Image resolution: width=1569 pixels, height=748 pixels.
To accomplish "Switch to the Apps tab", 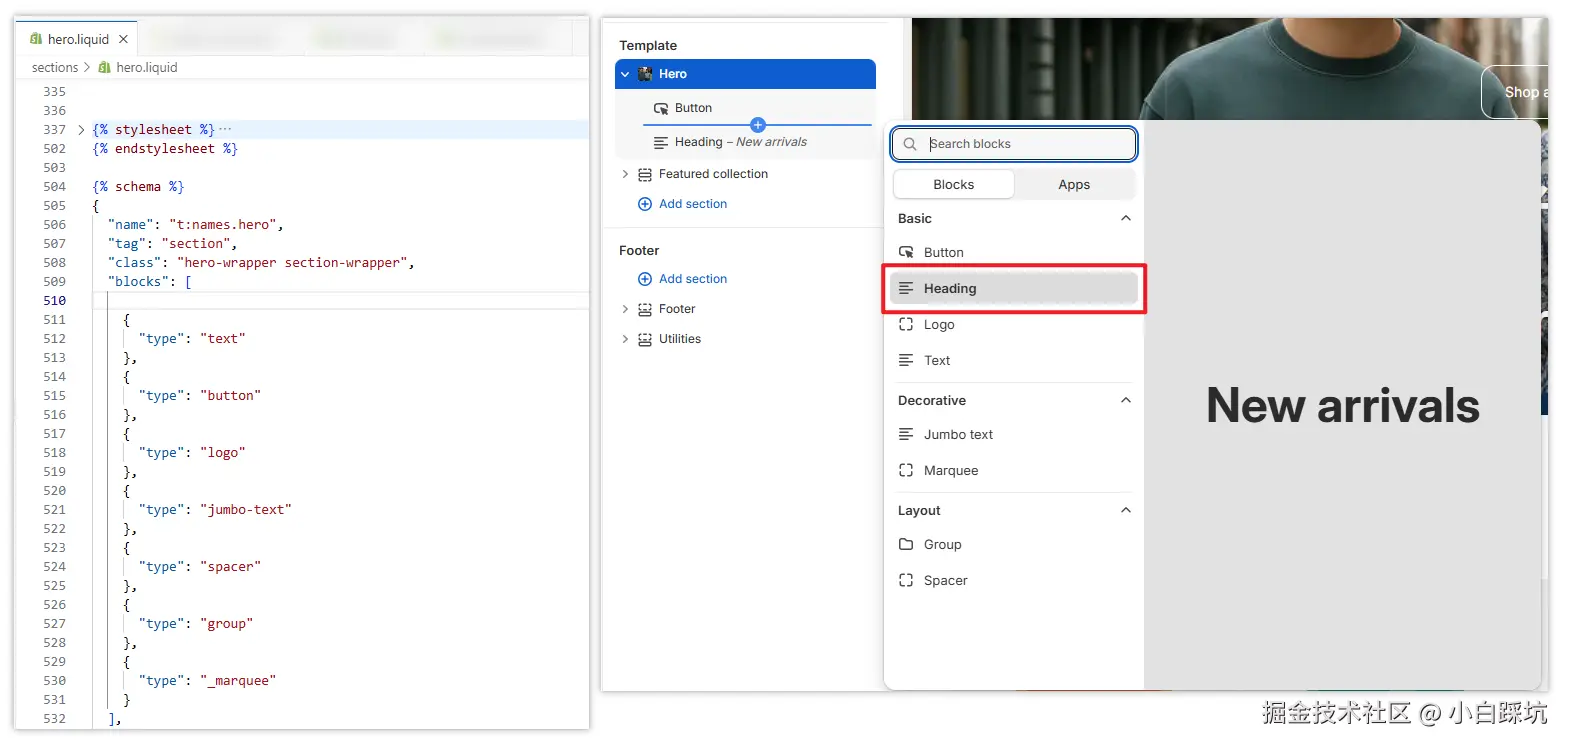I will click(1074, 184).
